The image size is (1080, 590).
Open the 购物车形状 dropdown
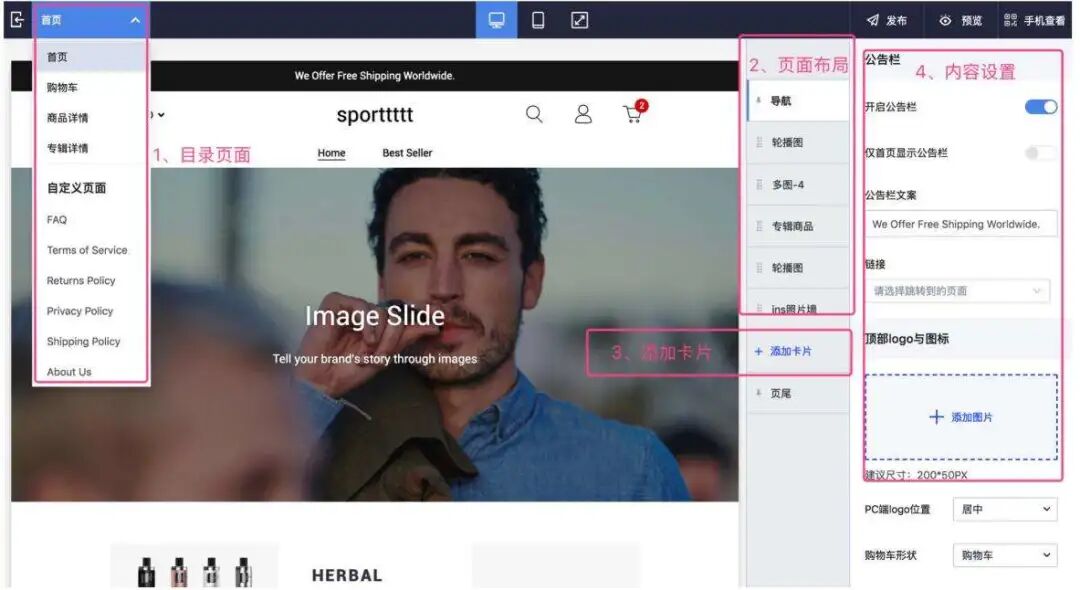pyautogui.click(x=1004, y=555)
